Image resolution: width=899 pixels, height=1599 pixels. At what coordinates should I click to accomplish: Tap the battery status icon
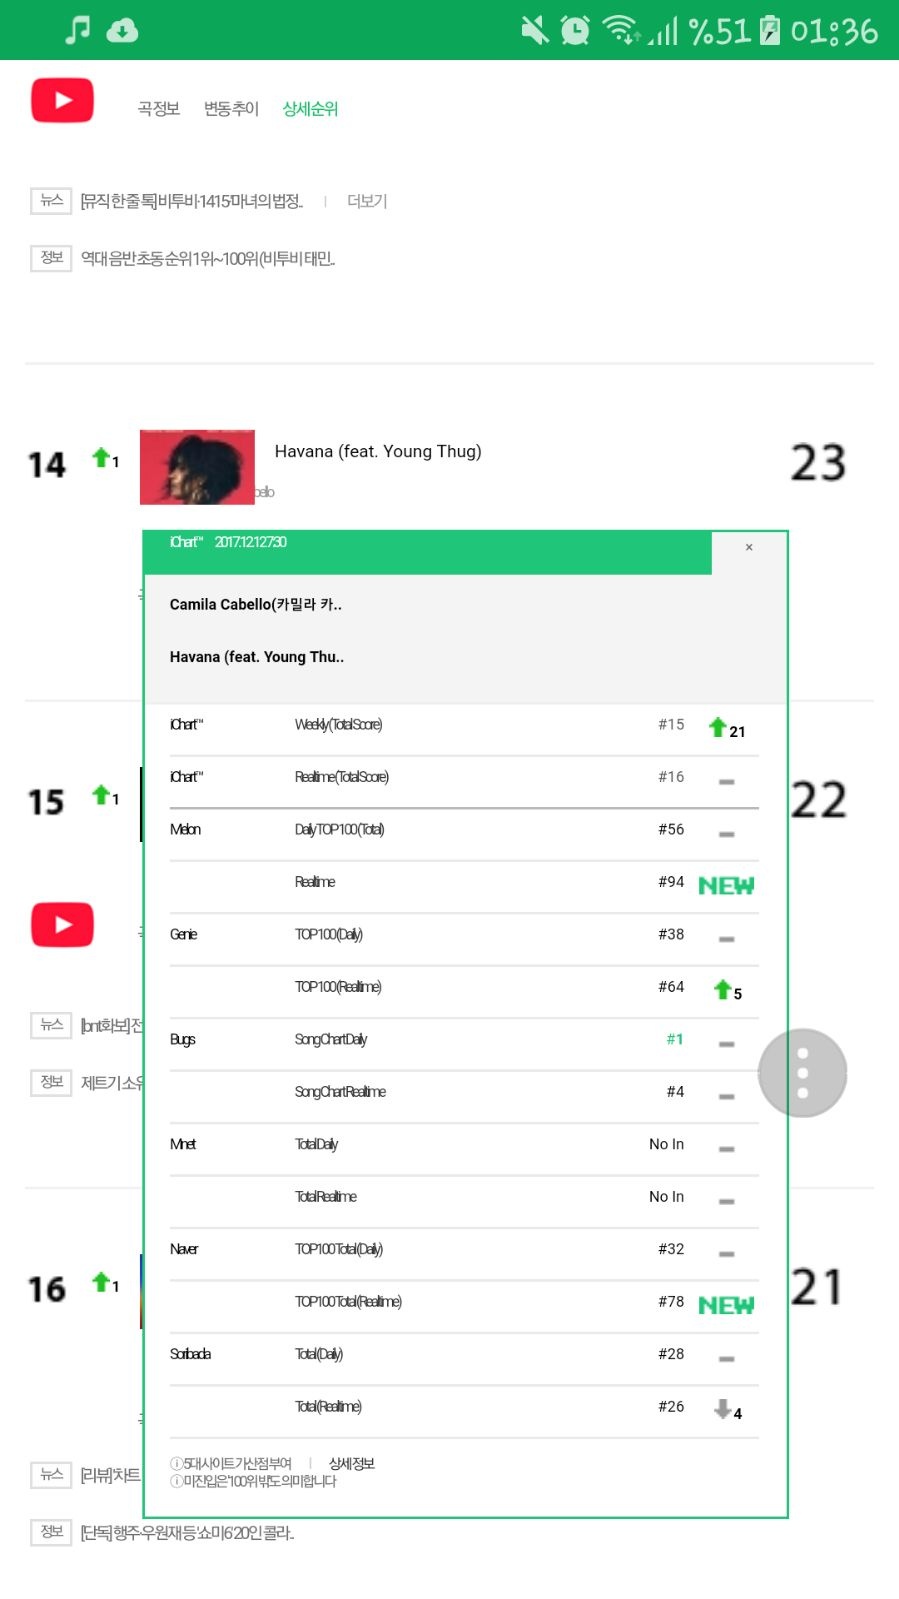pos(769,30)
